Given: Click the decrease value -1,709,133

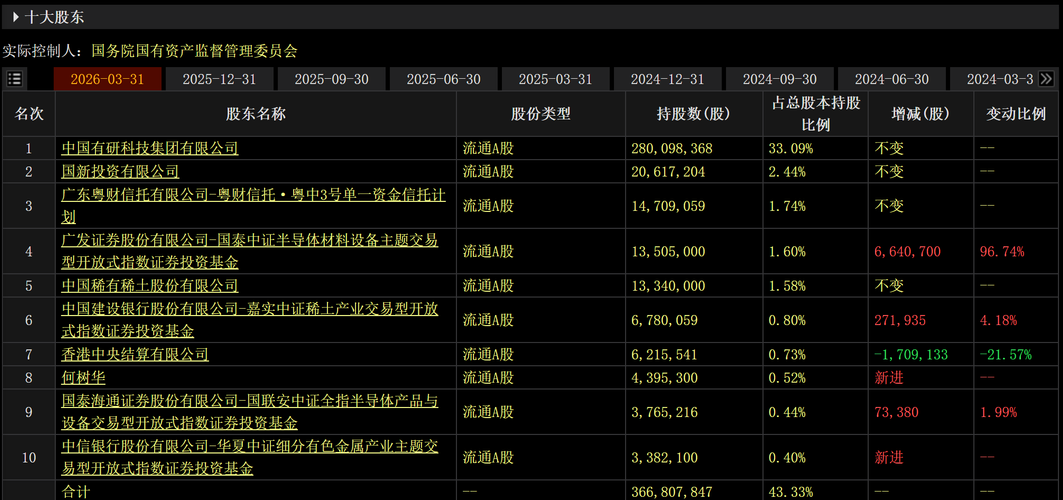Looking at the screenshot, I should [x=911, y=354].
